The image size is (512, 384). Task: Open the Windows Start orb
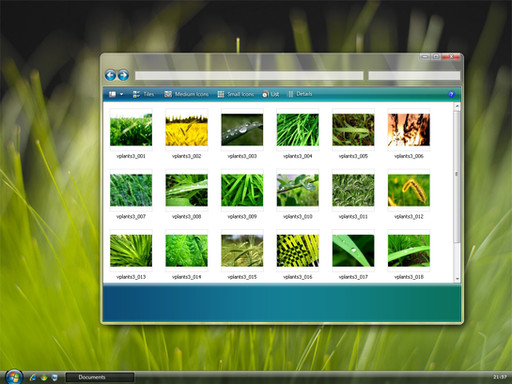[x=13, y=377]
